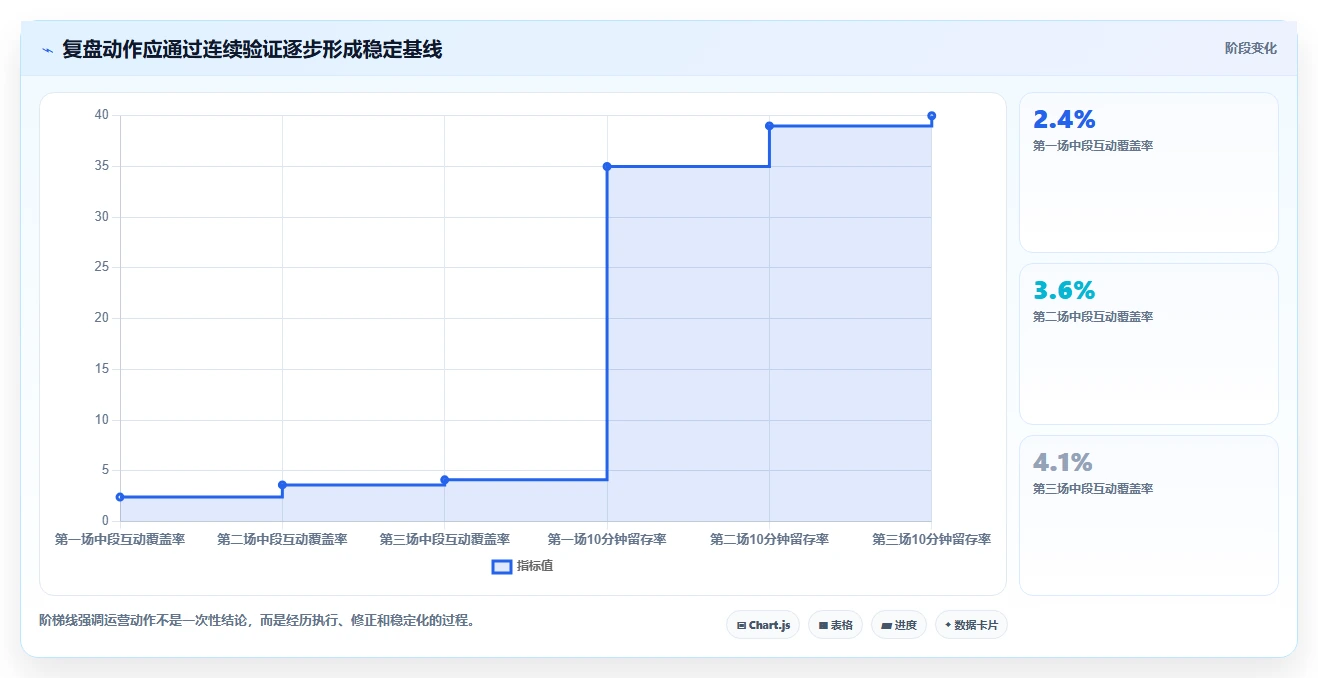Click the 4.1% metric card value
Screen dimensions: 1318x678
pos(1062,463)
